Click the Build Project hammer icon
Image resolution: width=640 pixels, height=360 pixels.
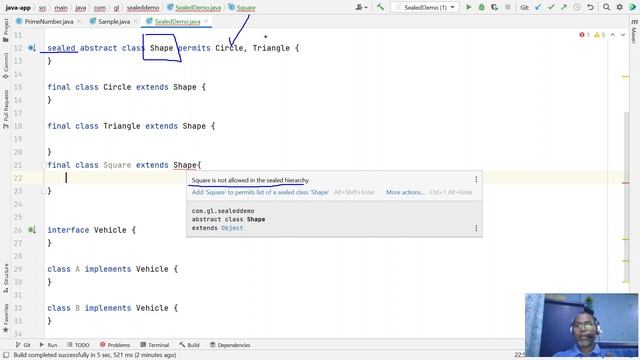point(380,7)
